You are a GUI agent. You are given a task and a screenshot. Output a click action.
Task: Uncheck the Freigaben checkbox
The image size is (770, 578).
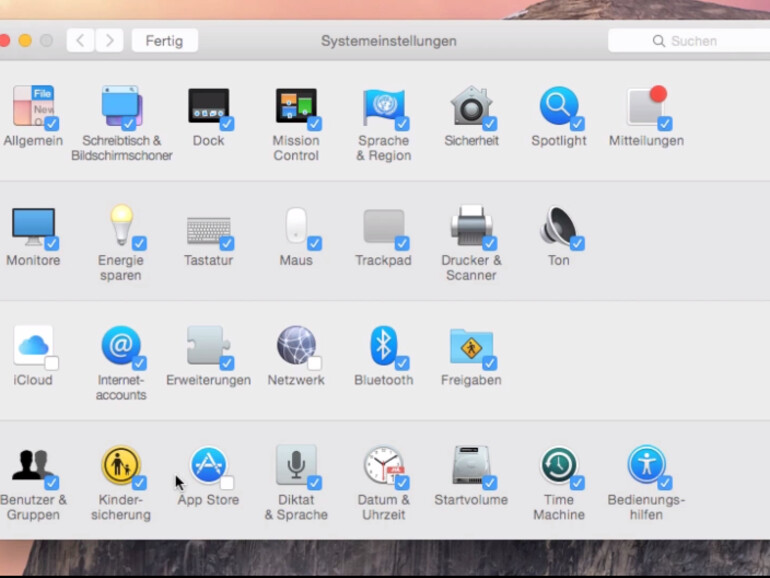(x=490, y=363)
